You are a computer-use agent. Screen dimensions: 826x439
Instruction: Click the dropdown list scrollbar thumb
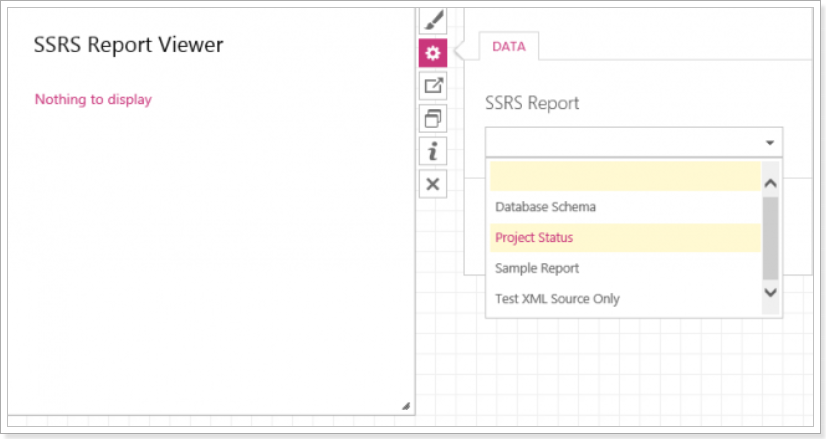pyautogui.click(x=770, y=238)
